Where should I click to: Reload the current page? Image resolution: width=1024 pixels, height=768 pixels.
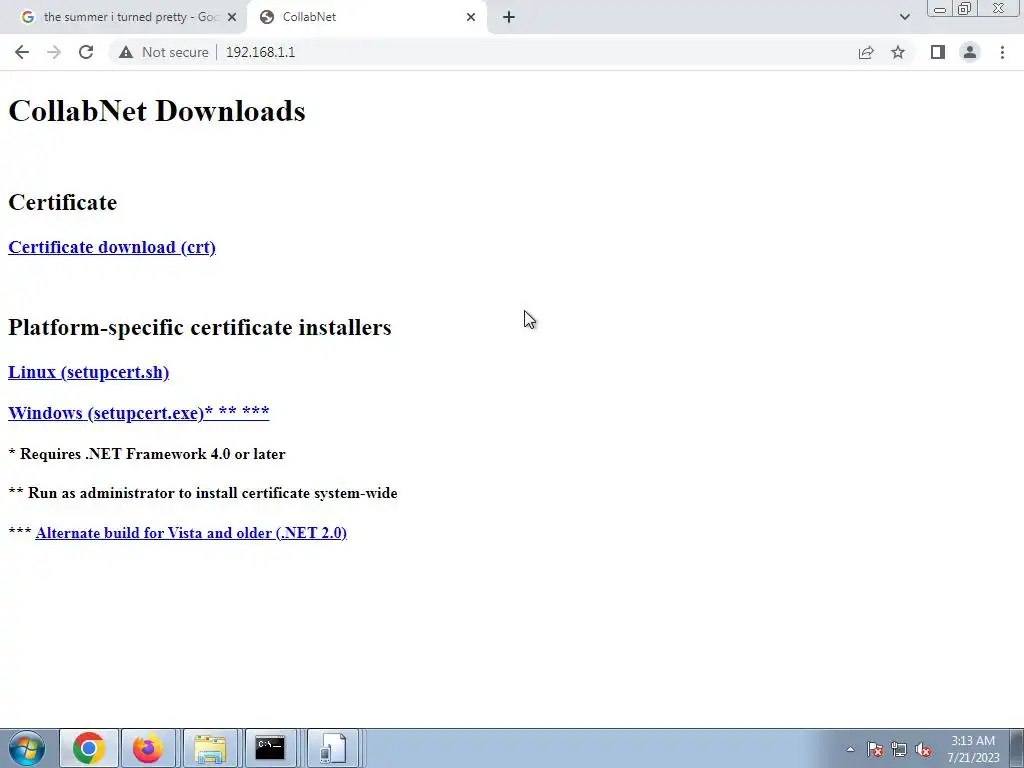(86, 52)
